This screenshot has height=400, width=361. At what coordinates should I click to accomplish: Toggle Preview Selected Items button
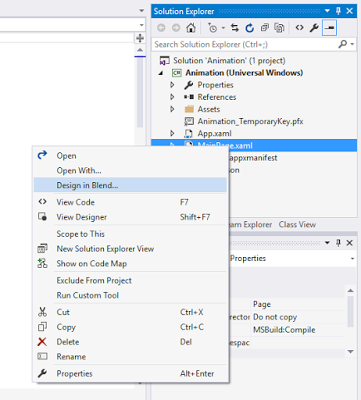(329, 28)
